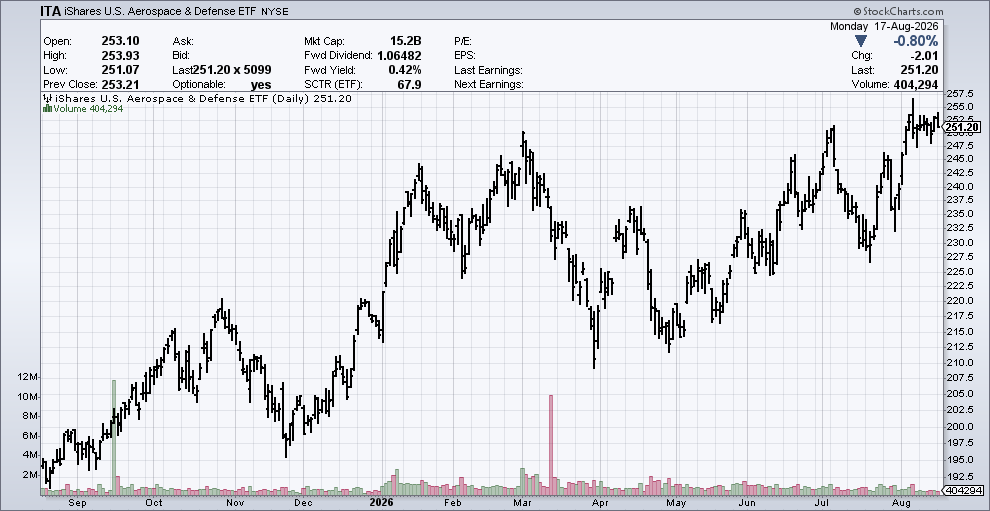This screenshot has height=511, width=990.
Task: Click the P/E label
Action: coord(464,41)
